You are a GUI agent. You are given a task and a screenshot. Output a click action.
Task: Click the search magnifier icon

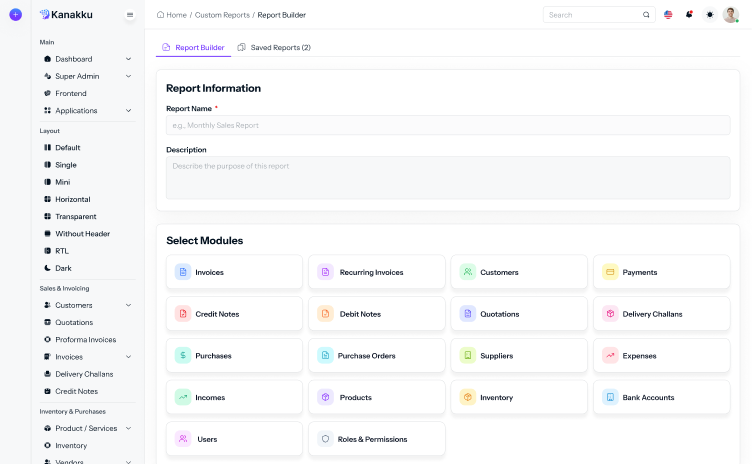(x=646, y=15)
